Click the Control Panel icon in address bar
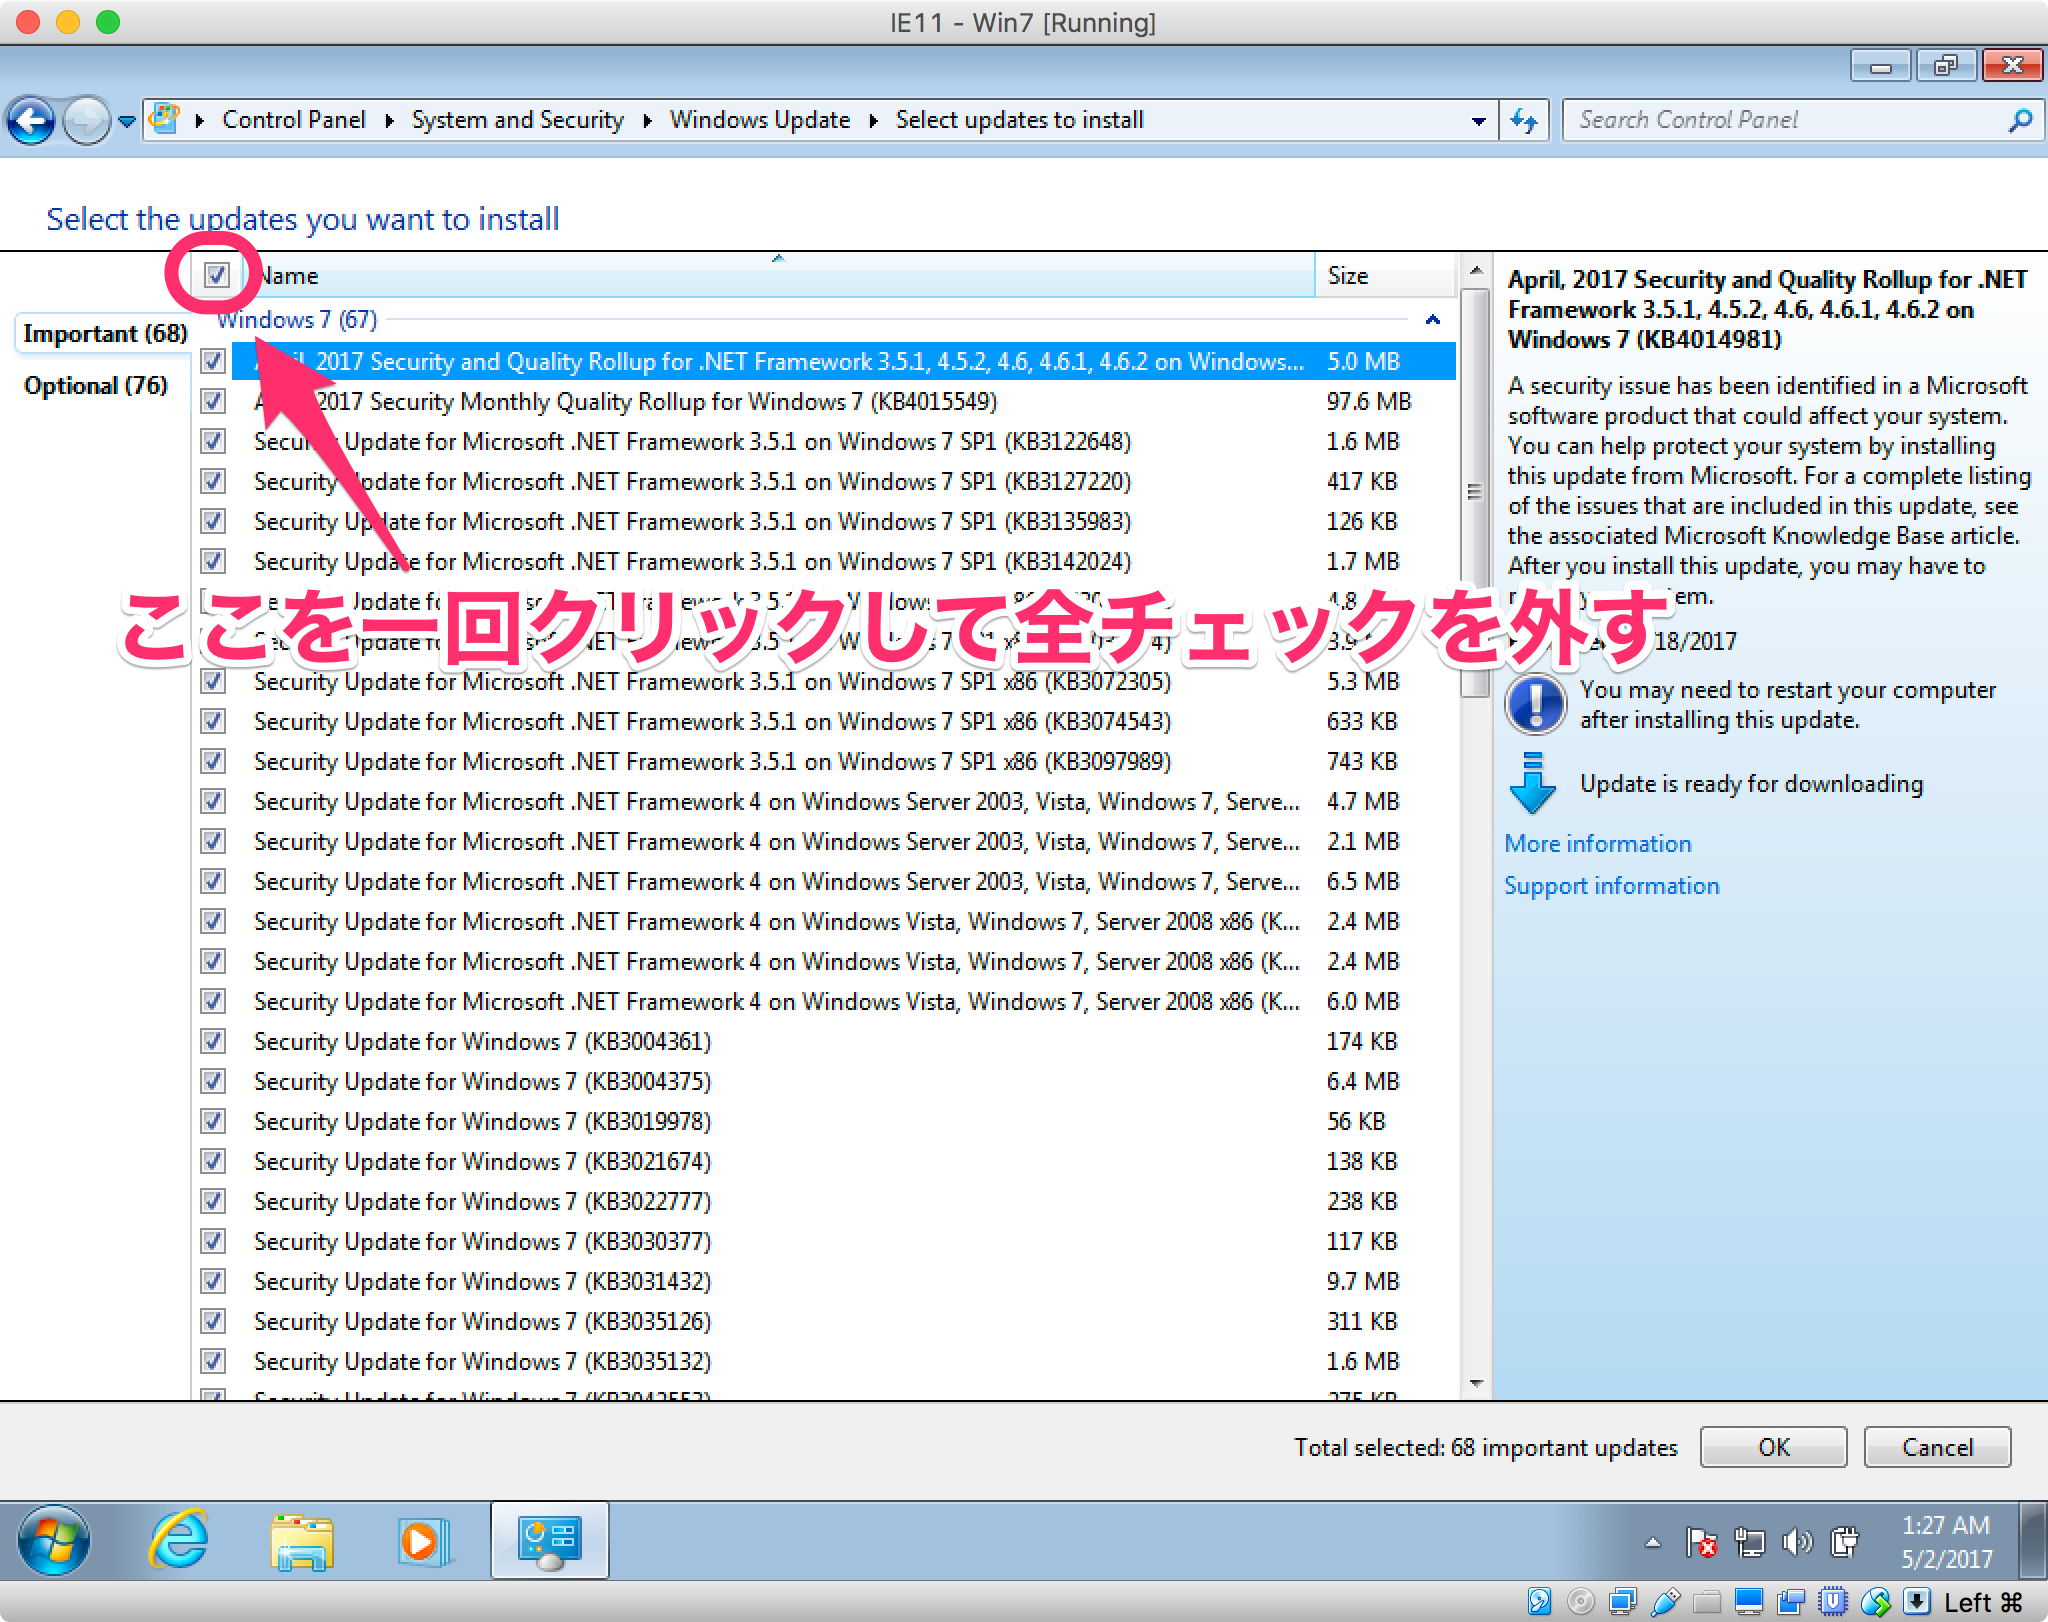Viewport: 2048px width, 1622px height. [x=164, y=120]
